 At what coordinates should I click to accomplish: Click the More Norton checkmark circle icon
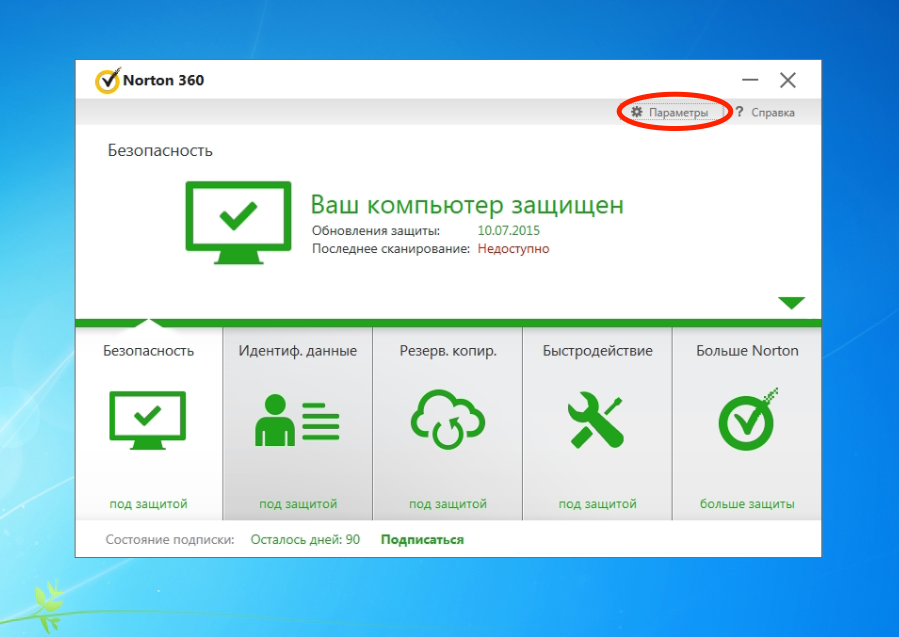pos(747,420)
